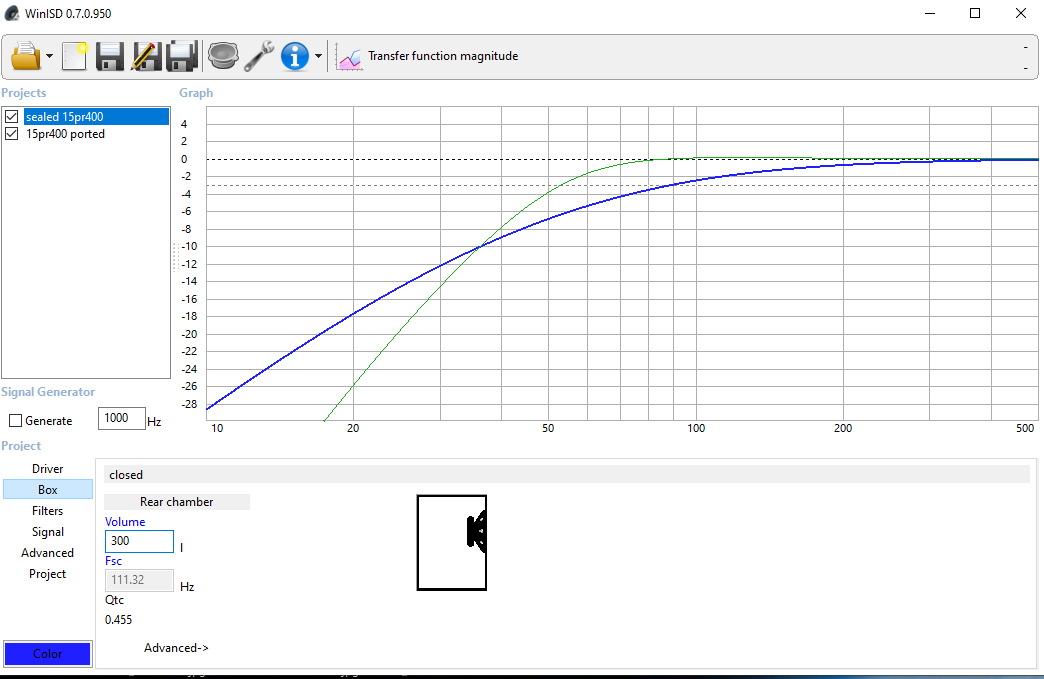The image size is (1044, 679).
Task: Create a new project with the blank page icon
Action: (x=75, y=57)
